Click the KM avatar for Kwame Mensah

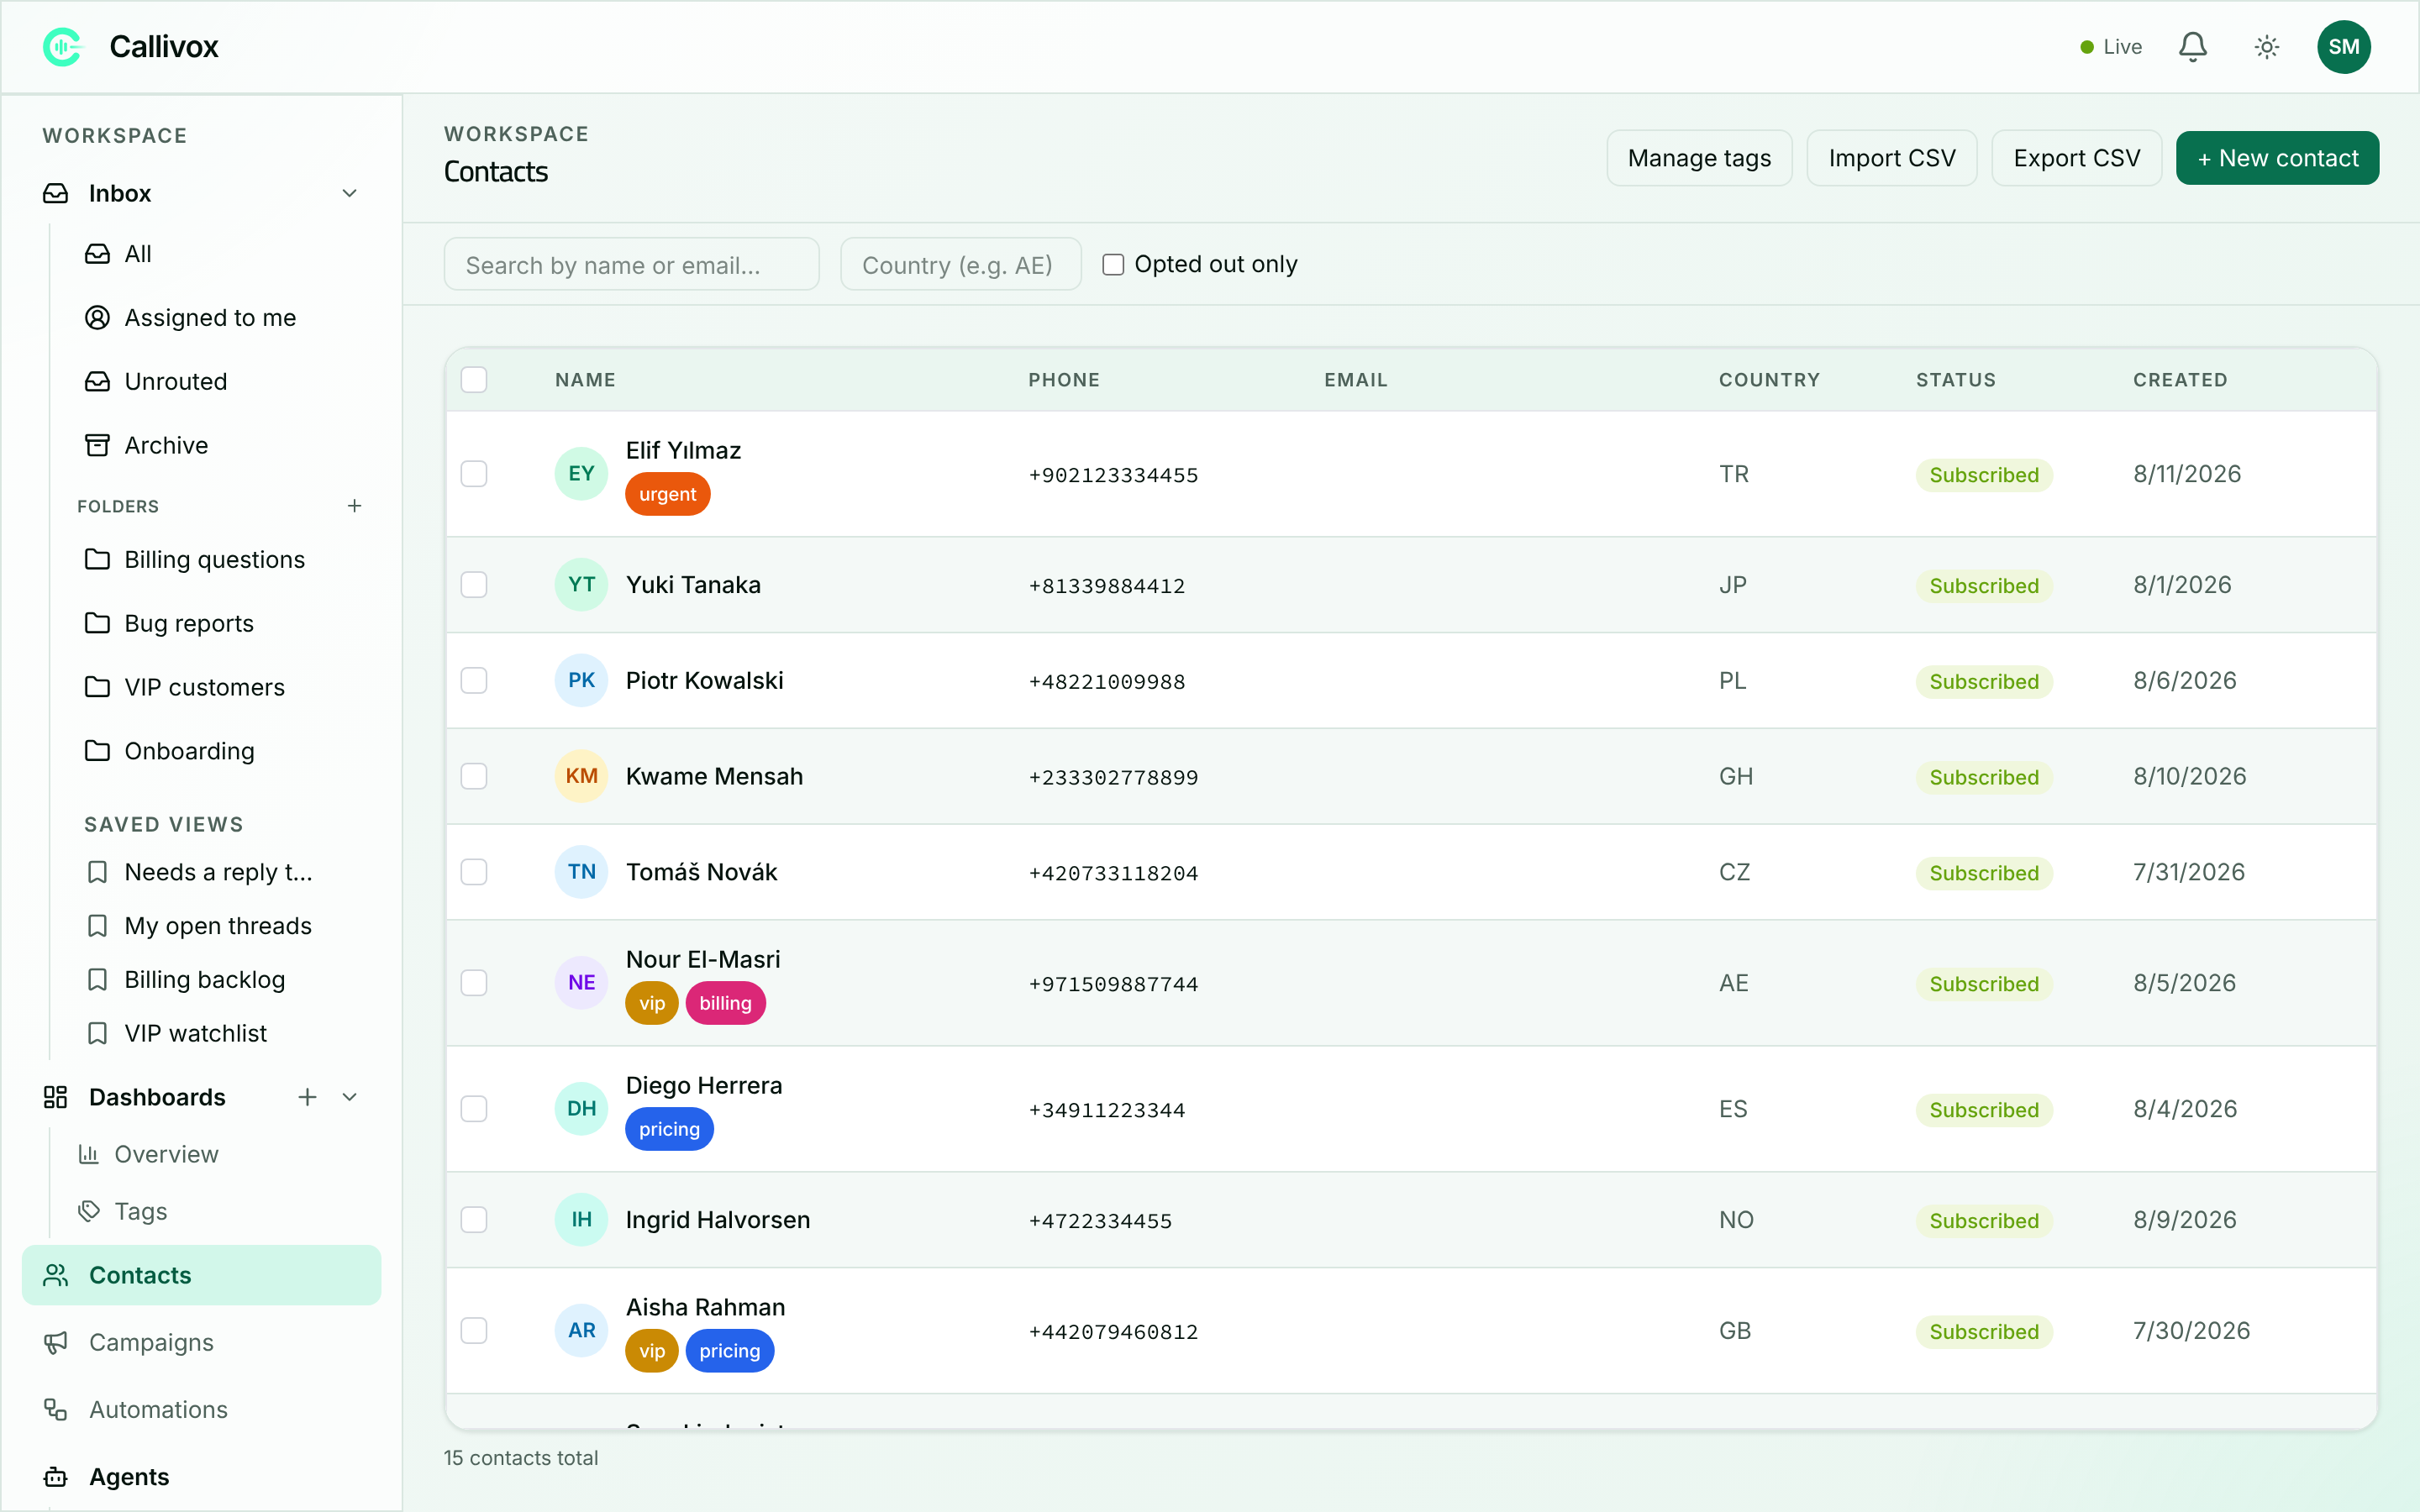click(581, 776)
